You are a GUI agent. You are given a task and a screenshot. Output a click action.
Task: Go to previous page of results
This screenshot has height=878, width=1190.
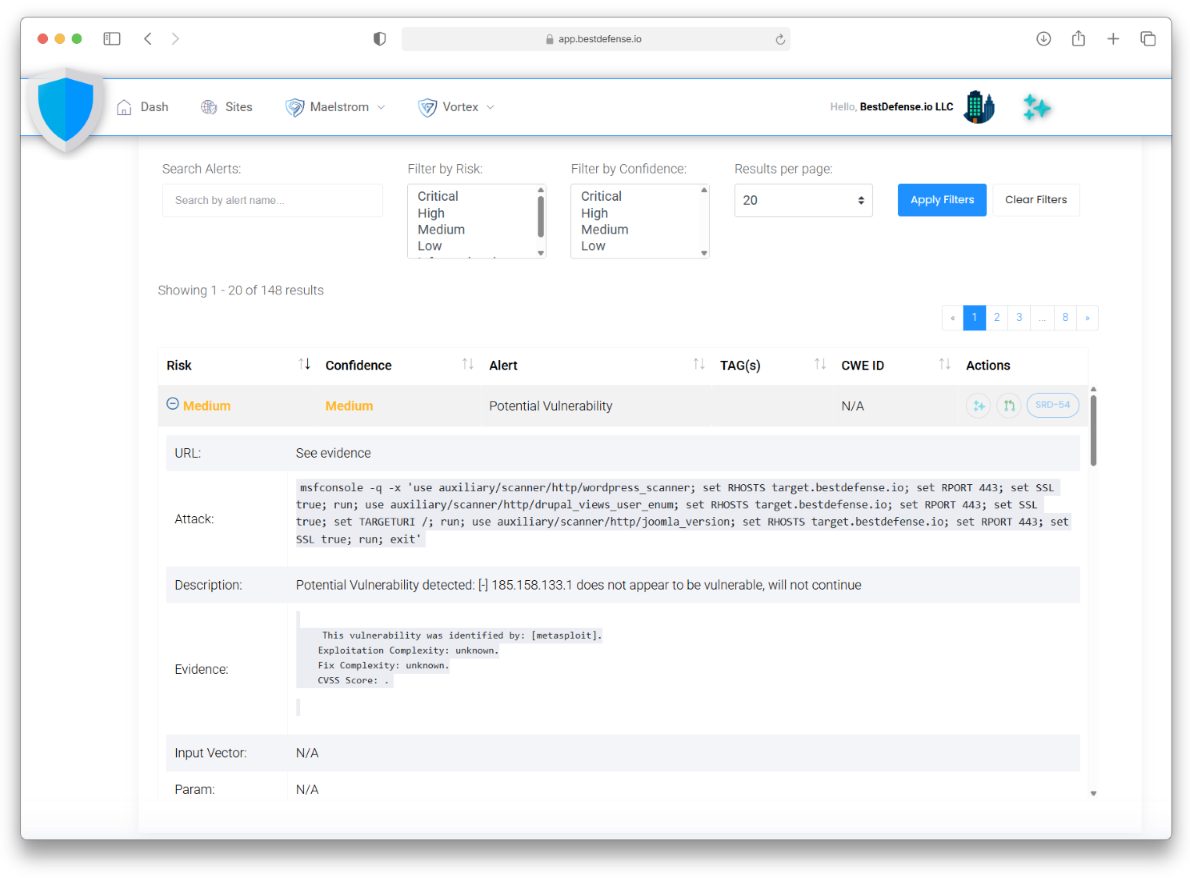(x=952, y=318)
